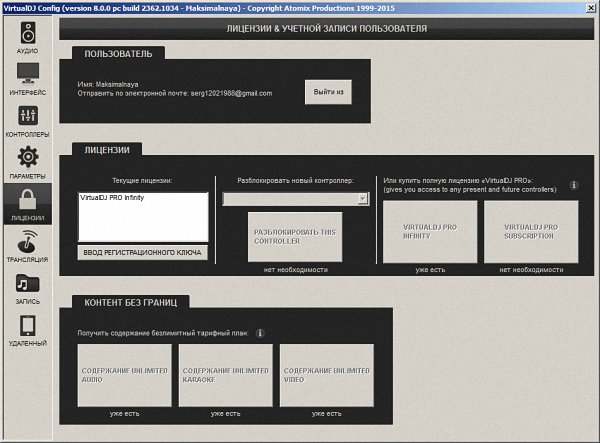Open the Parameters gear icon
The width and height of the screenshot is (600, 443).
pos(28,158)
